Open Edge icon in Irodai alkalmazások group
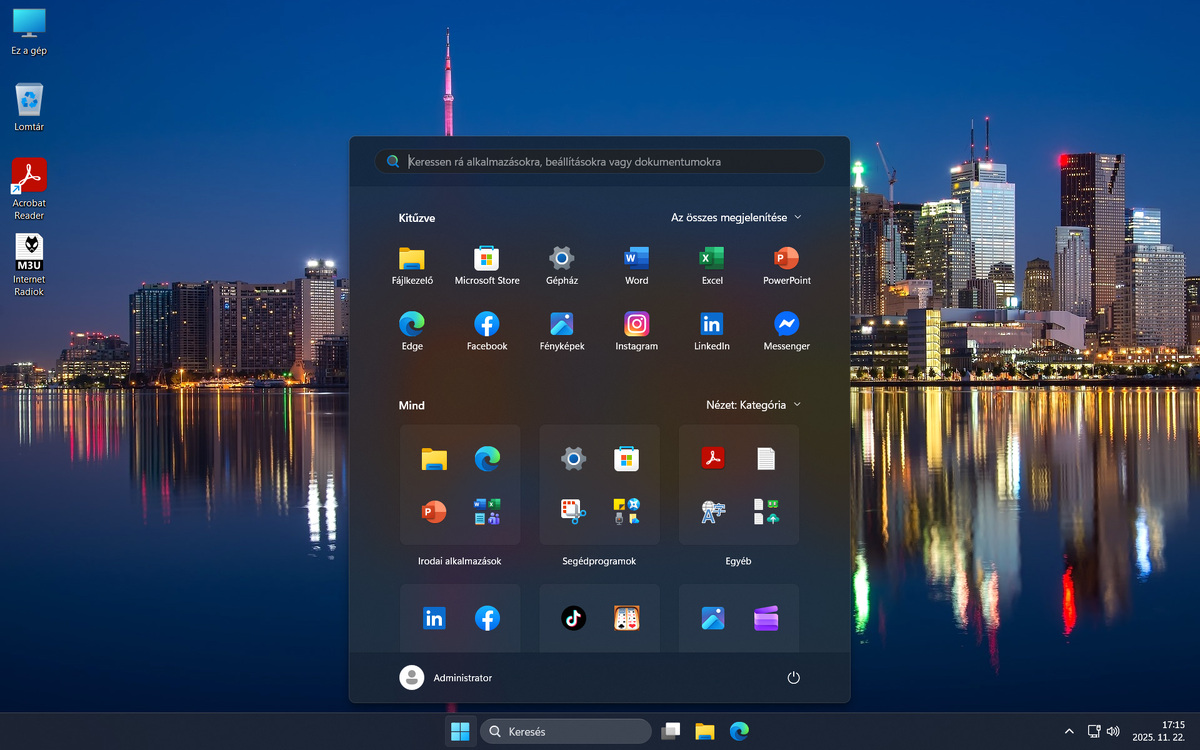 coord(487,459)
